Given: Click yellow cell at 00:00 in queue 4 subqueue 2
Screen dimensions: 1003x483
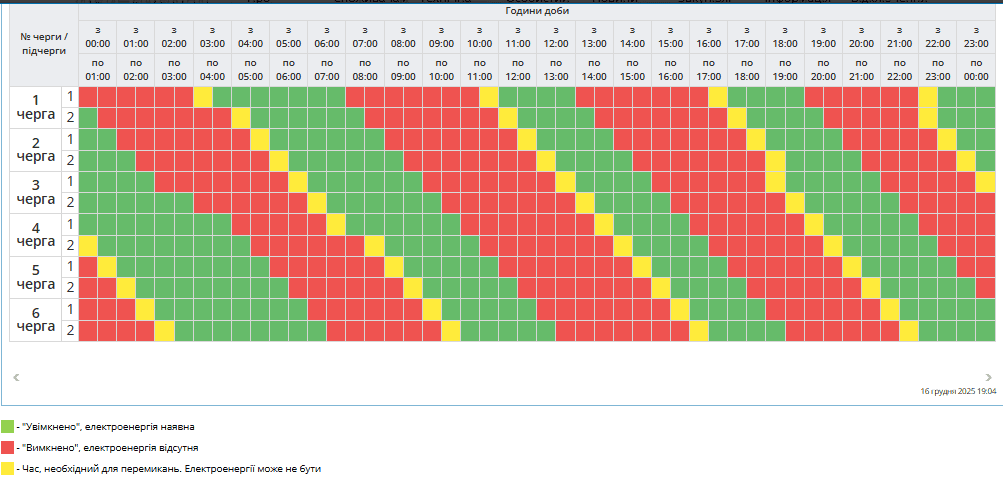Looking at the screenshot, I should click(x=88, y=245).
